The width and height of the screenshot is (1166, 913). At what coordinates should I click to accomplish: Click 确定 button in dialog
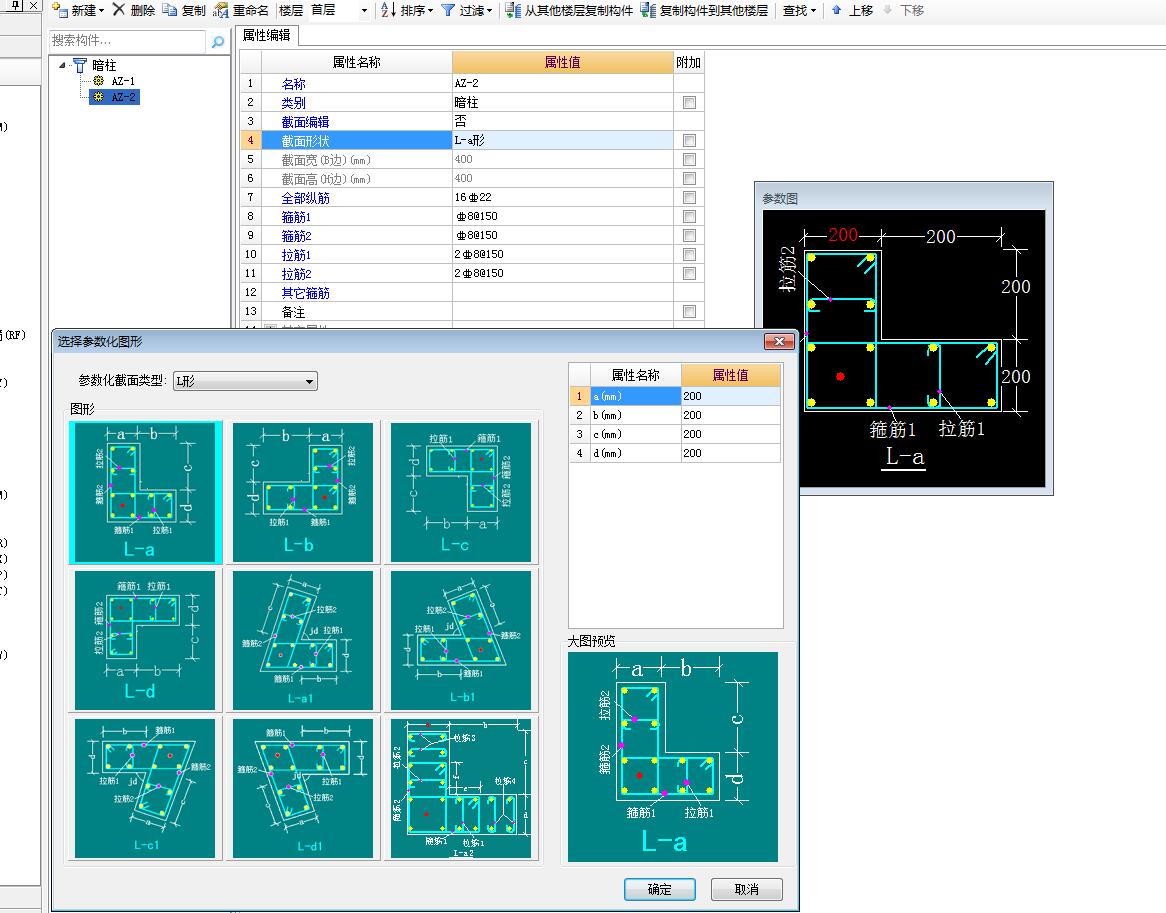click(660, 889)
